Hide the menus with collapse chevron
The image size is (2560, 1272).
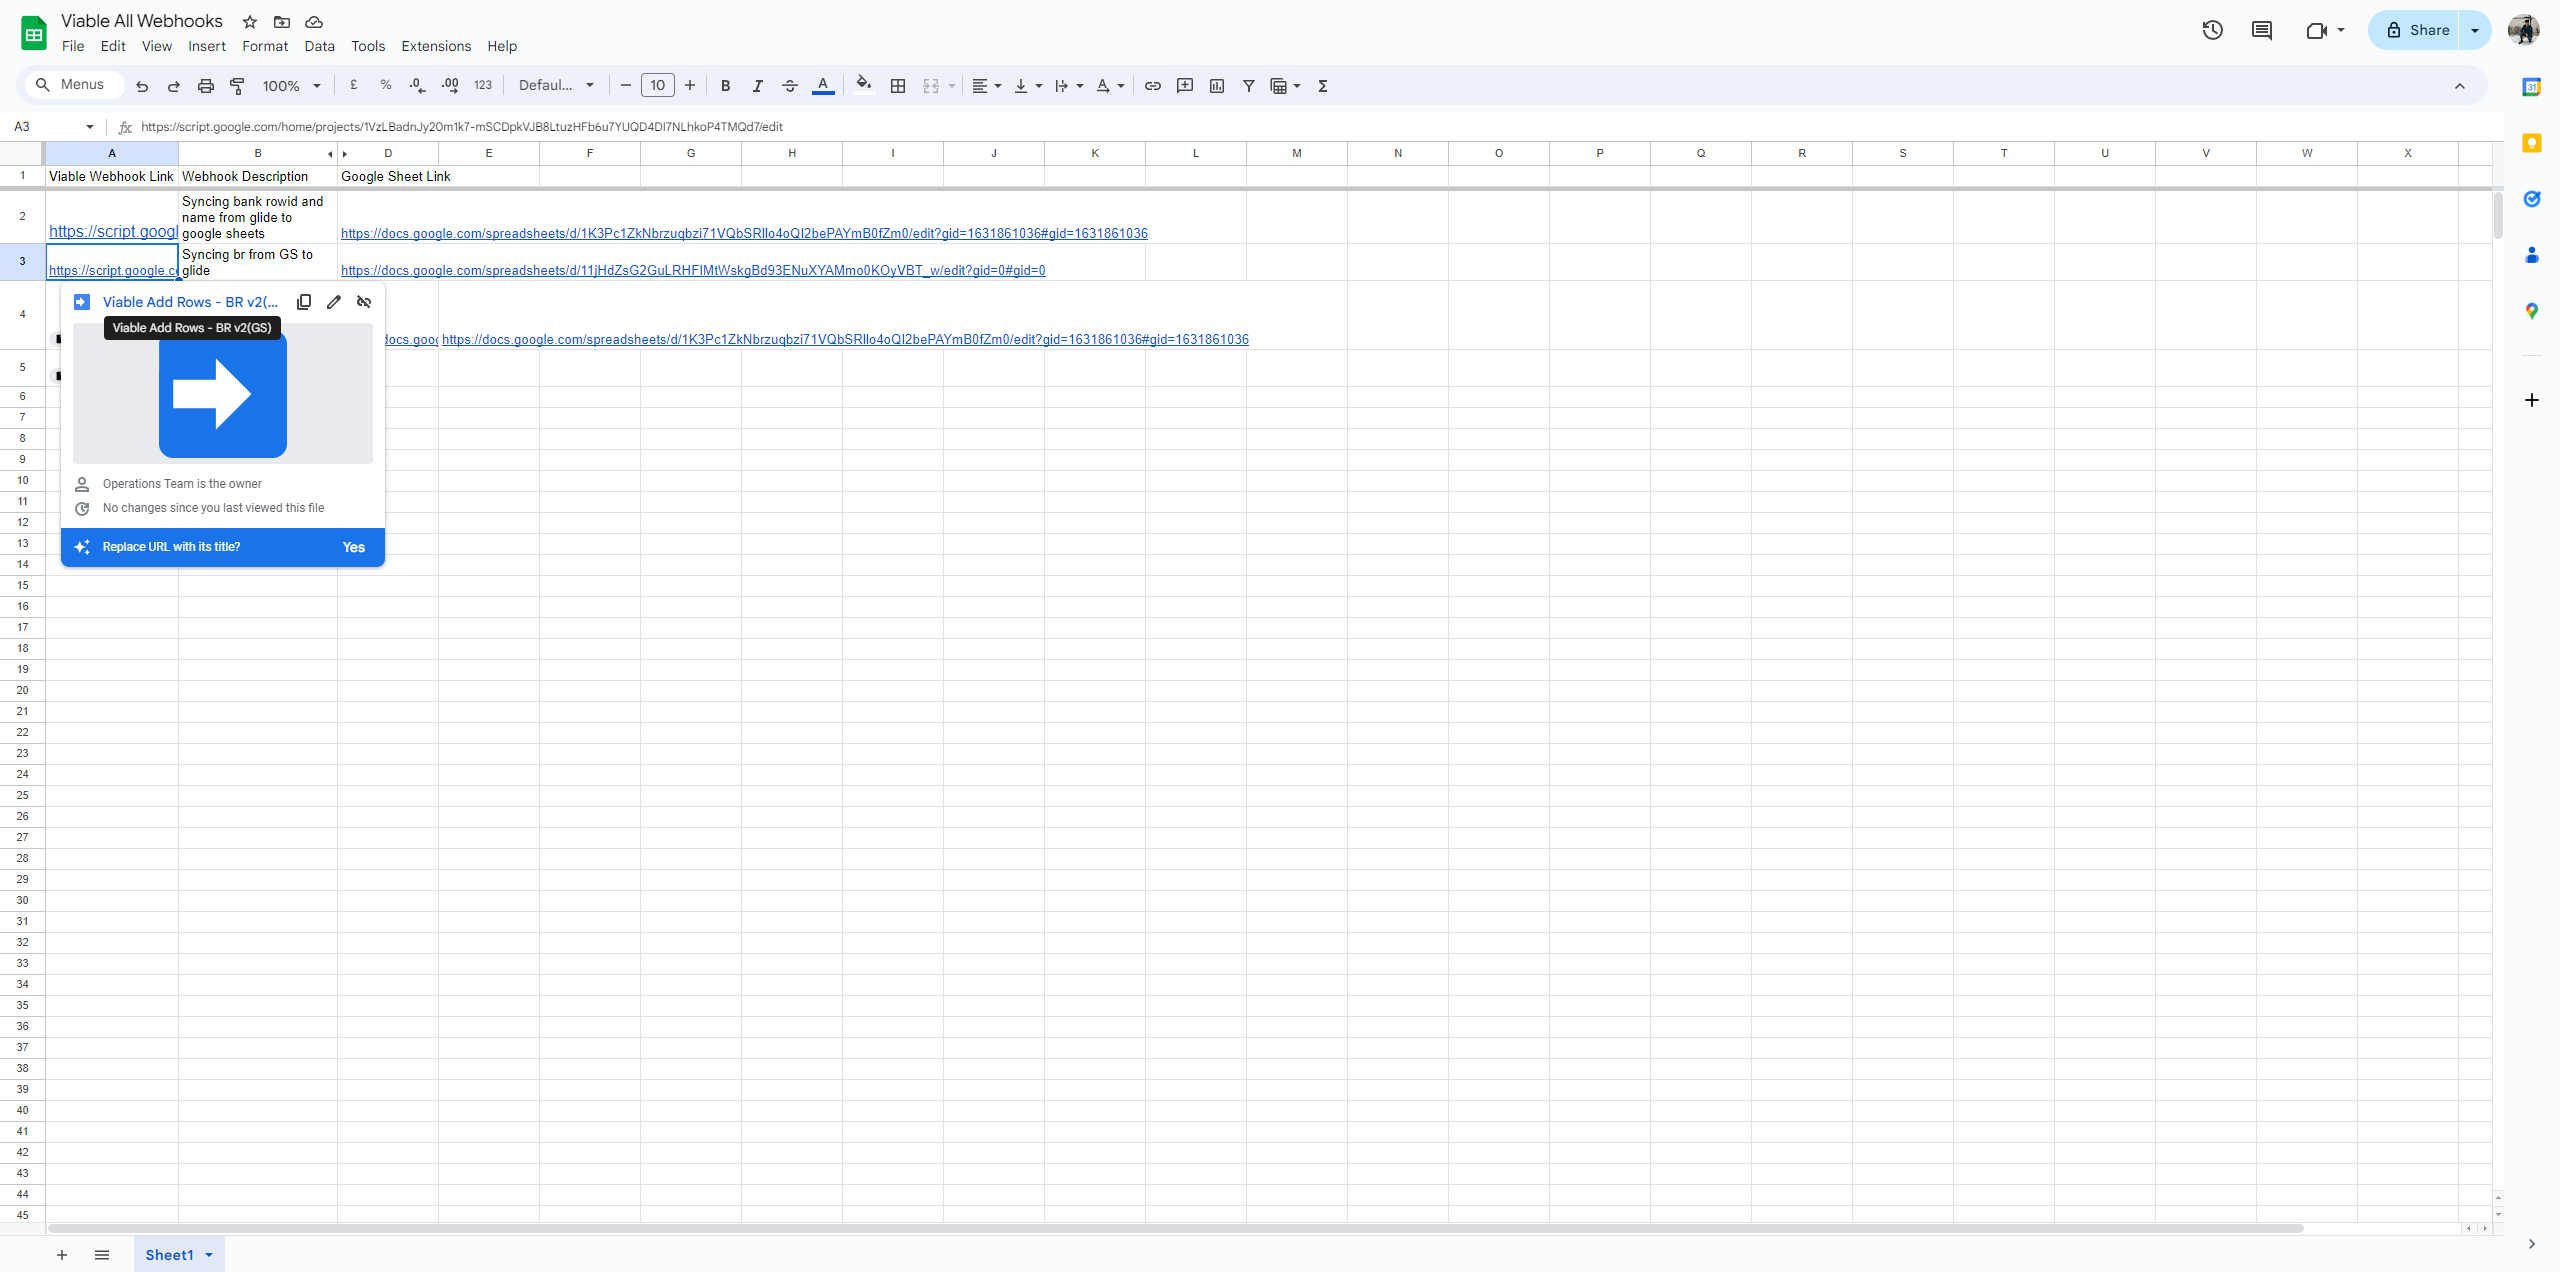2460,86
